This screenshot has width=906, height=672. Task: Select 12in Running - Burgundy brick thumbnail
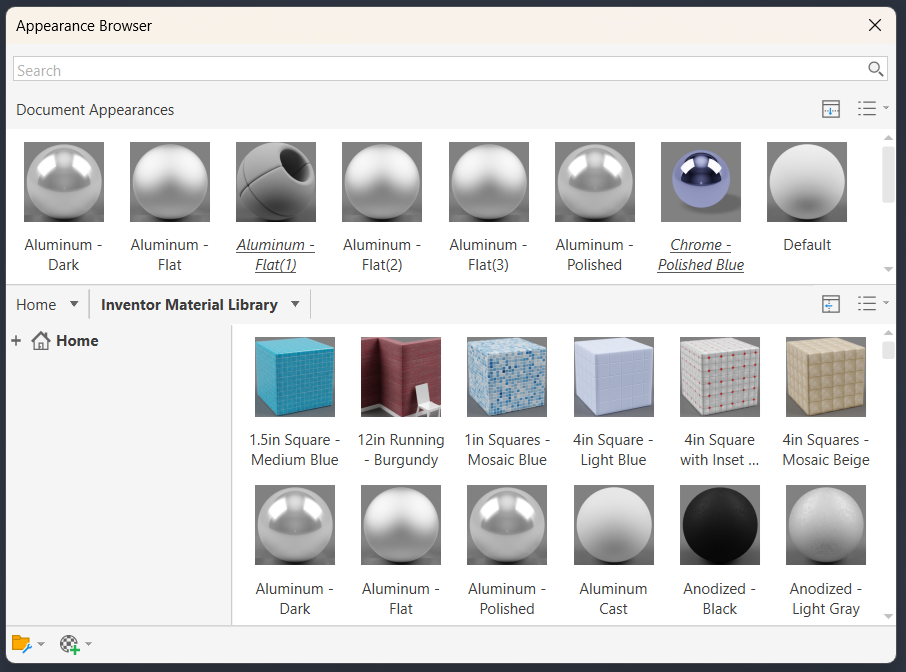coord(401,377)
